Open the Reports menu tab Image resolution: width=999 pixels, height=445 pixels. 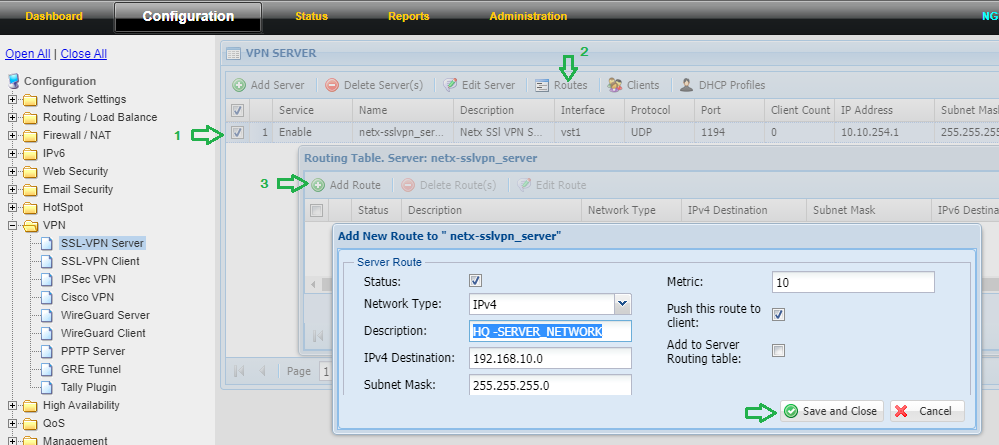[408, 16]
